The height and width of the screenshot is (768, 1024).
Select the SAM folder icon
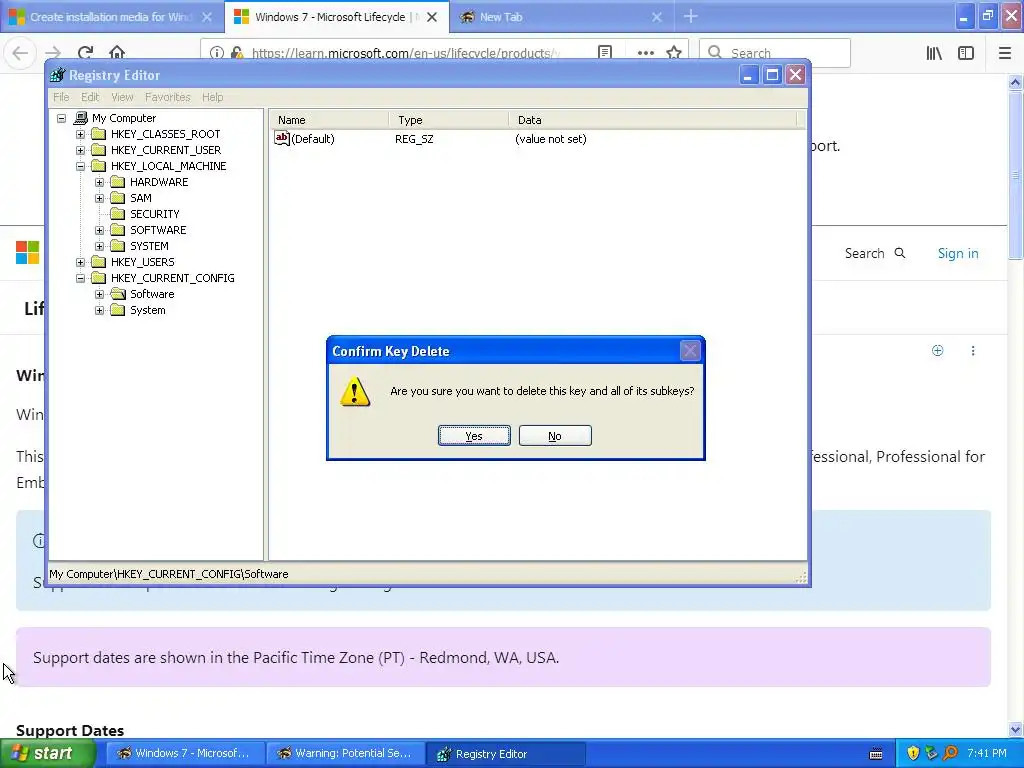118,198
